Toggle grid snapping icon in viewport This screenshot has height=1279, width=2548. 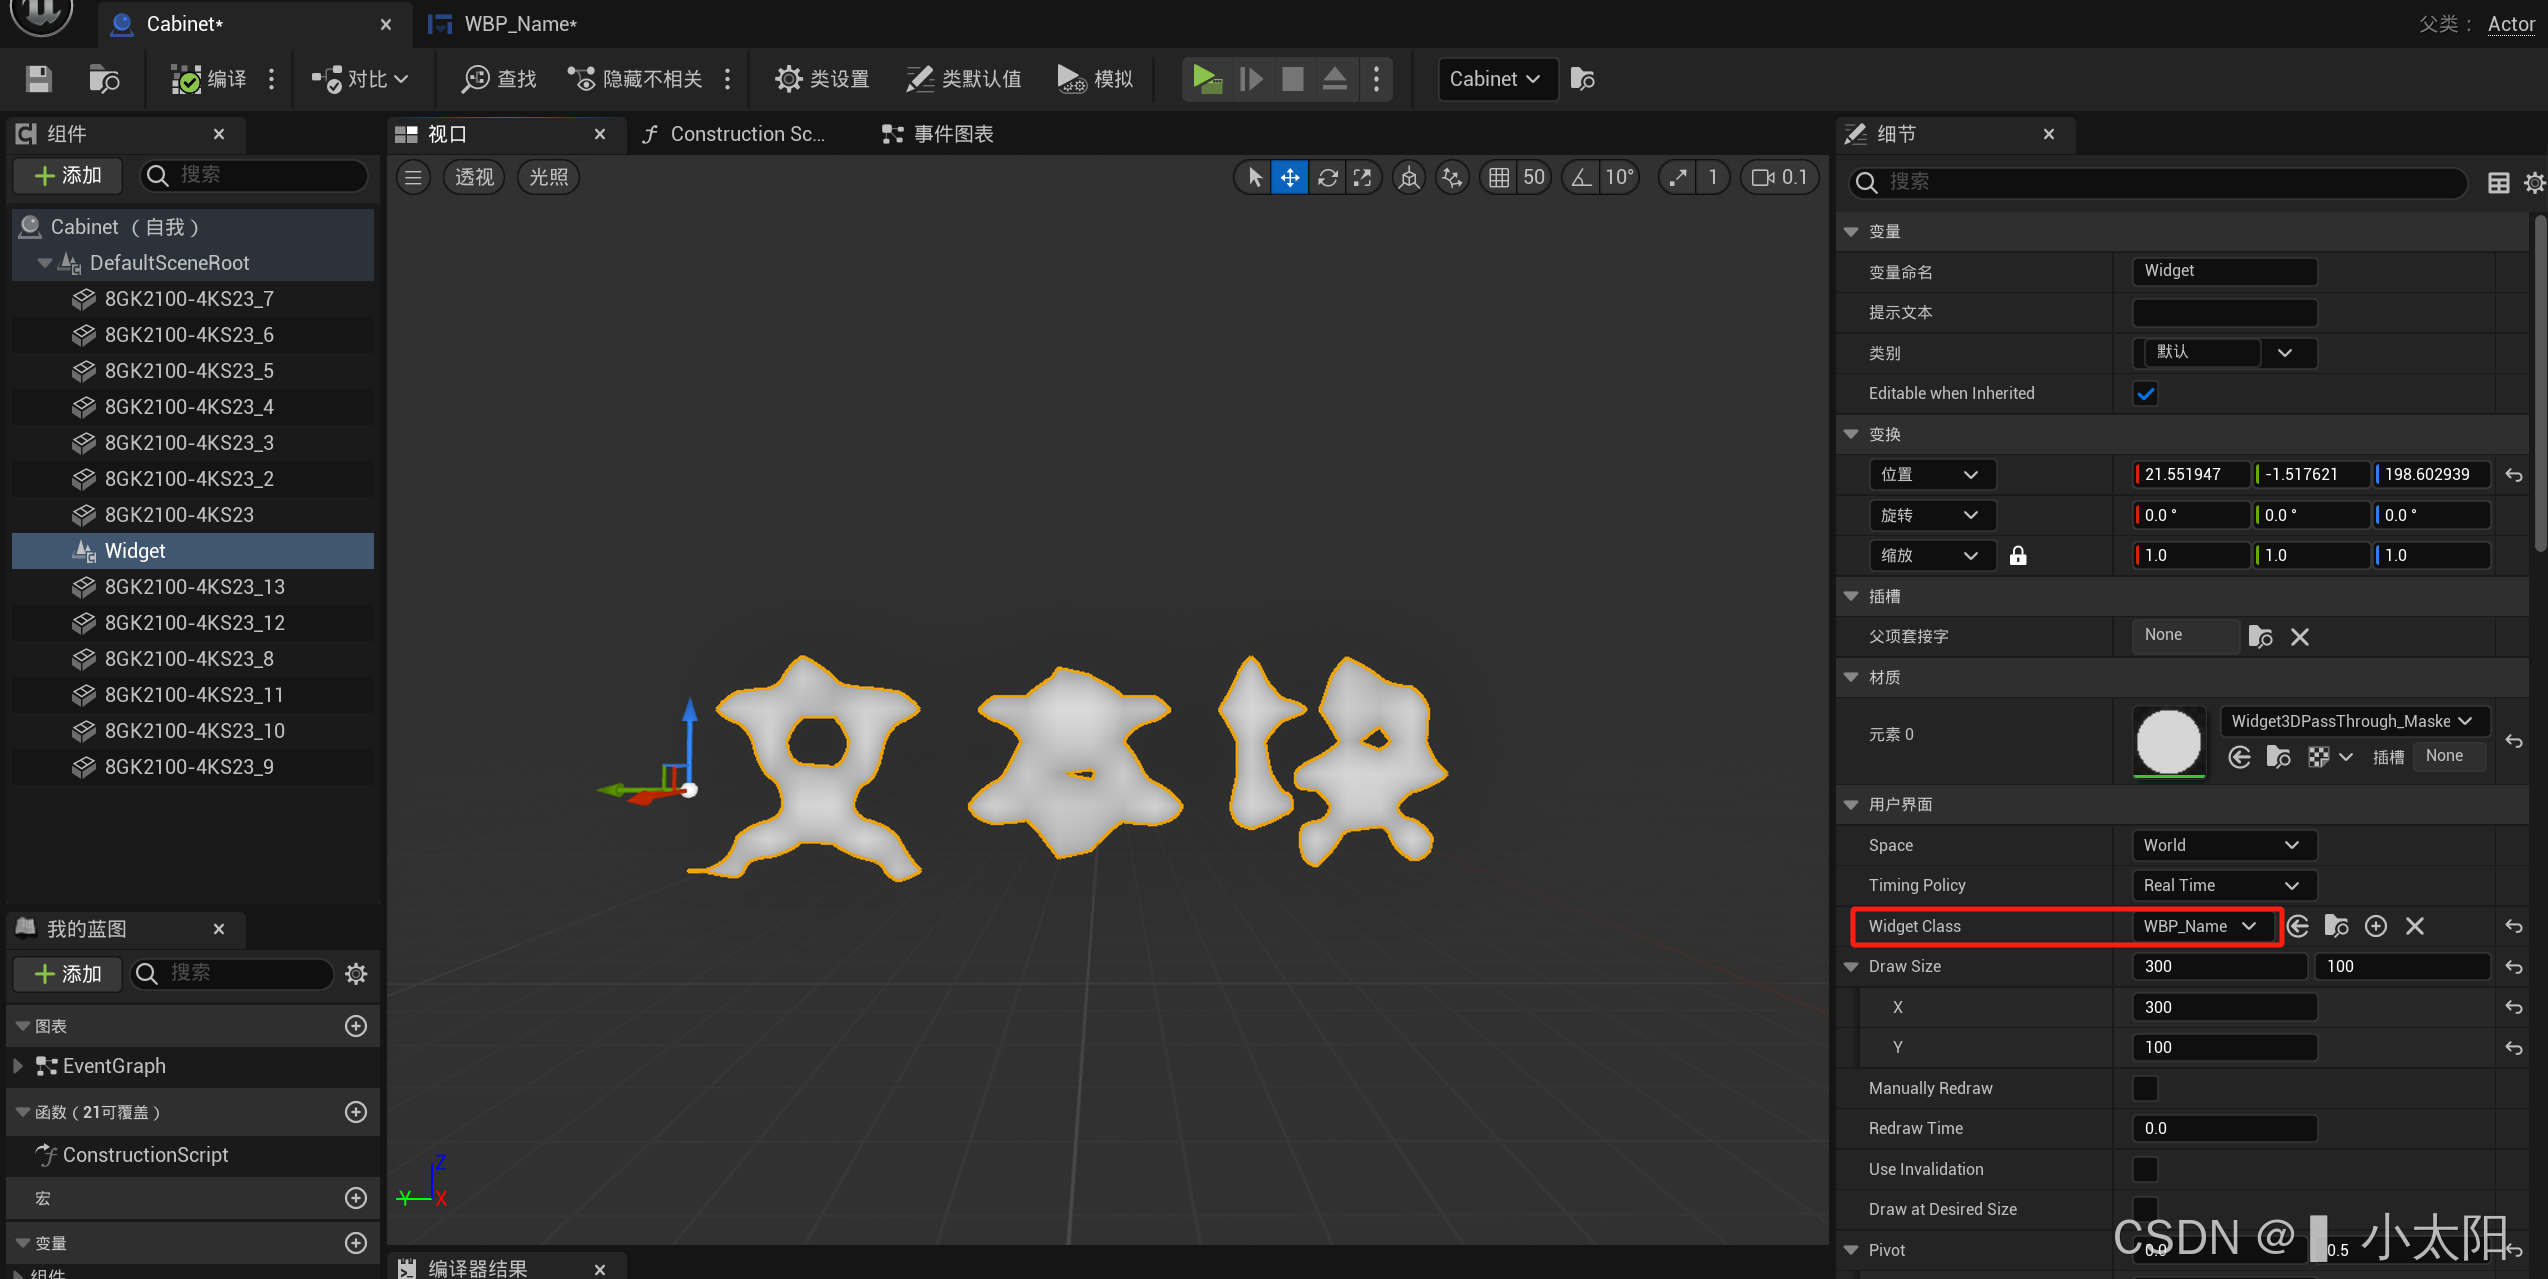(x=1498, y=178)
